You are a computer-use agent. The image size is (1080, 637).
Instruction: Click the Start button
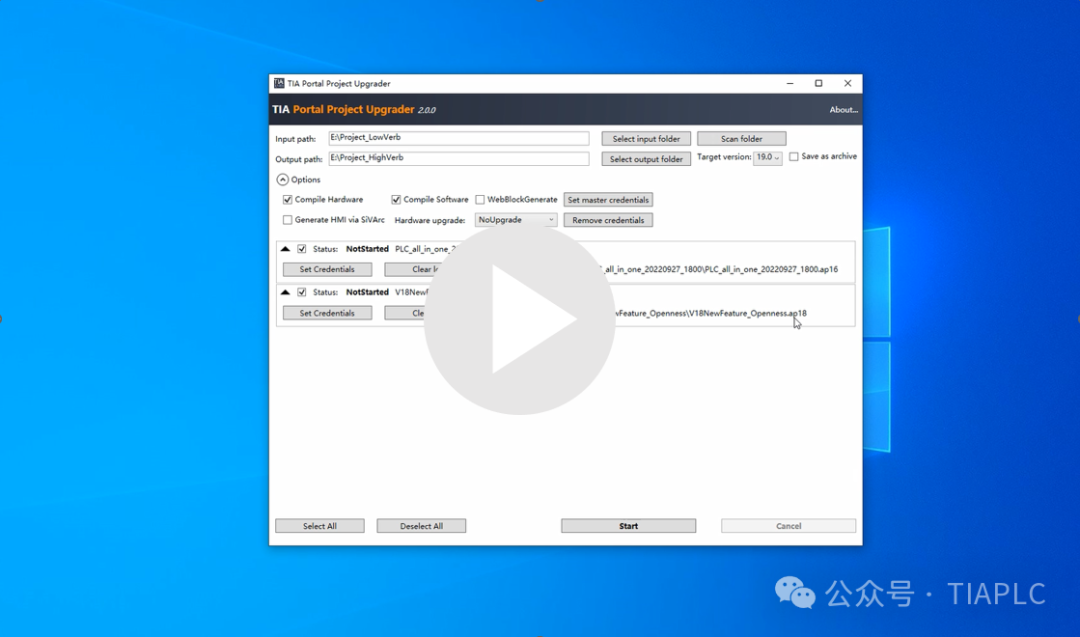(628, 526)
